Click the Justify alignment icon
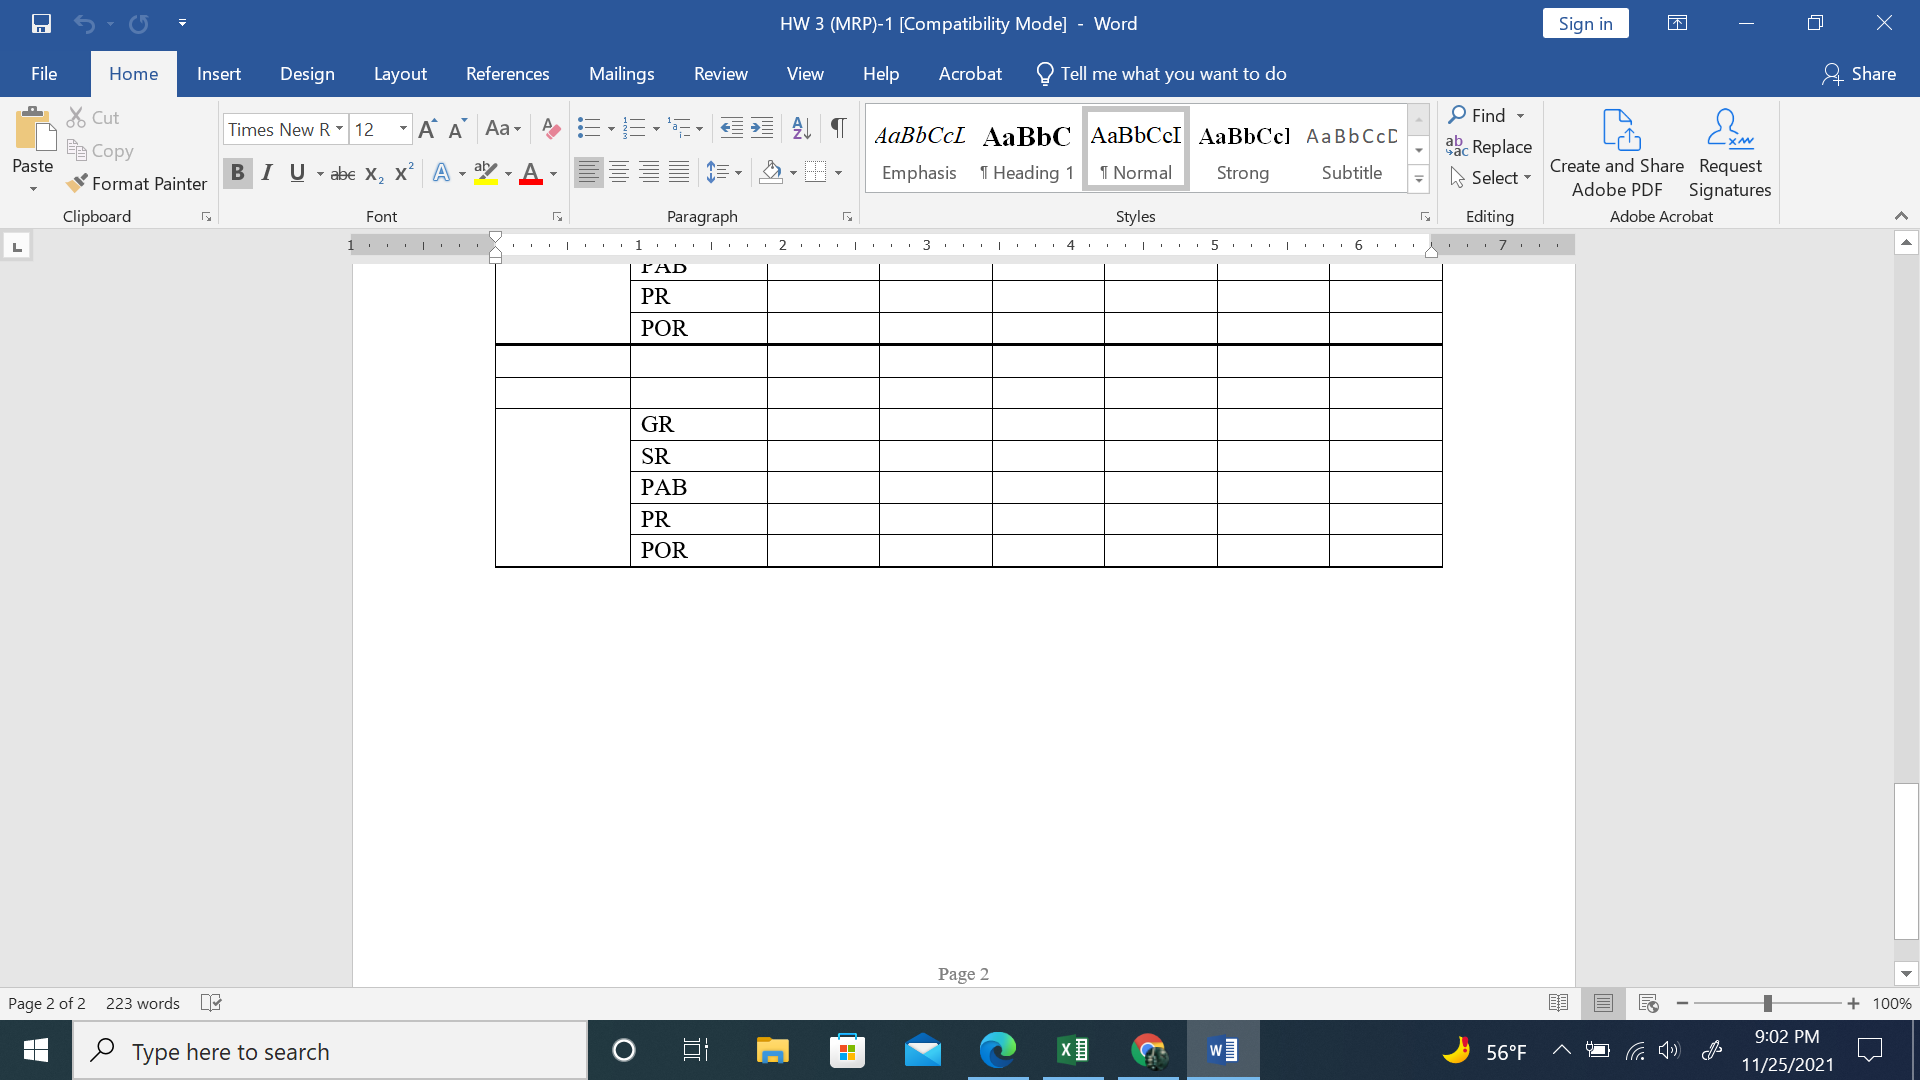1920x1080 pixels. tap(679, 173)
